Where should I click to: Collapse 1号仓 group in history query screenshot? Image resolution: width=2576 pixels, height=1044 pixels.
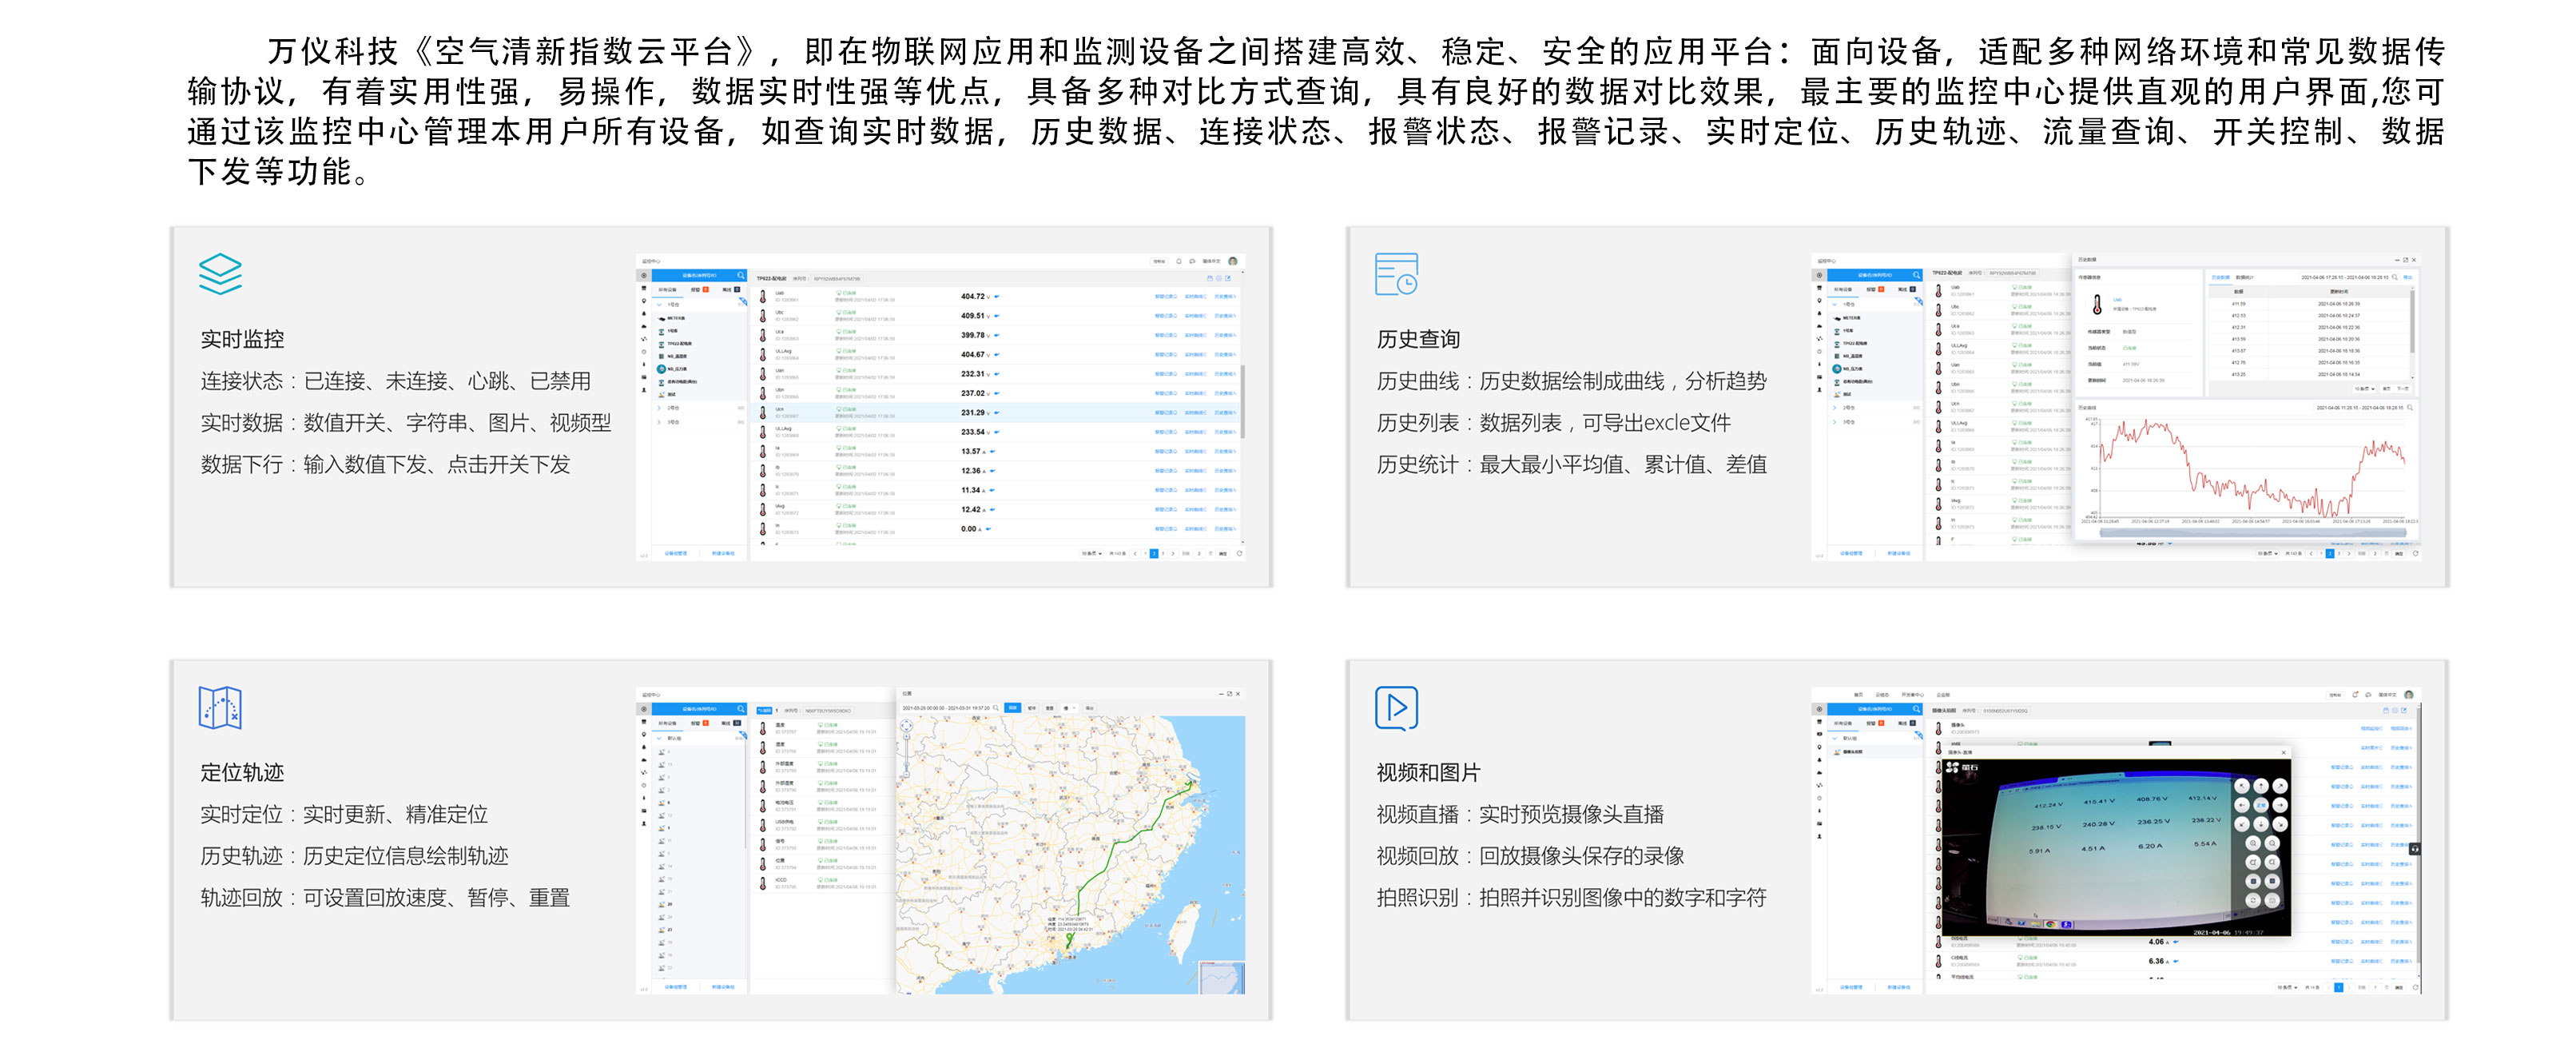coord(1835,304)
